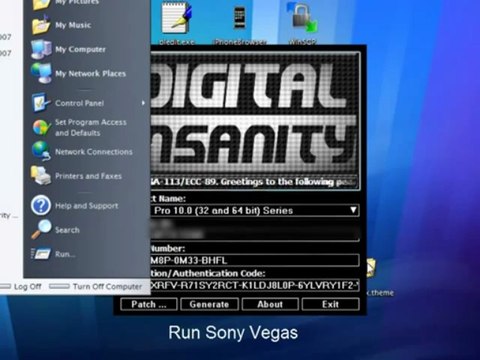This screenshot has width=480, height=360.
Task: Choose My Music menu entry text
Action: tap(73, 25)
